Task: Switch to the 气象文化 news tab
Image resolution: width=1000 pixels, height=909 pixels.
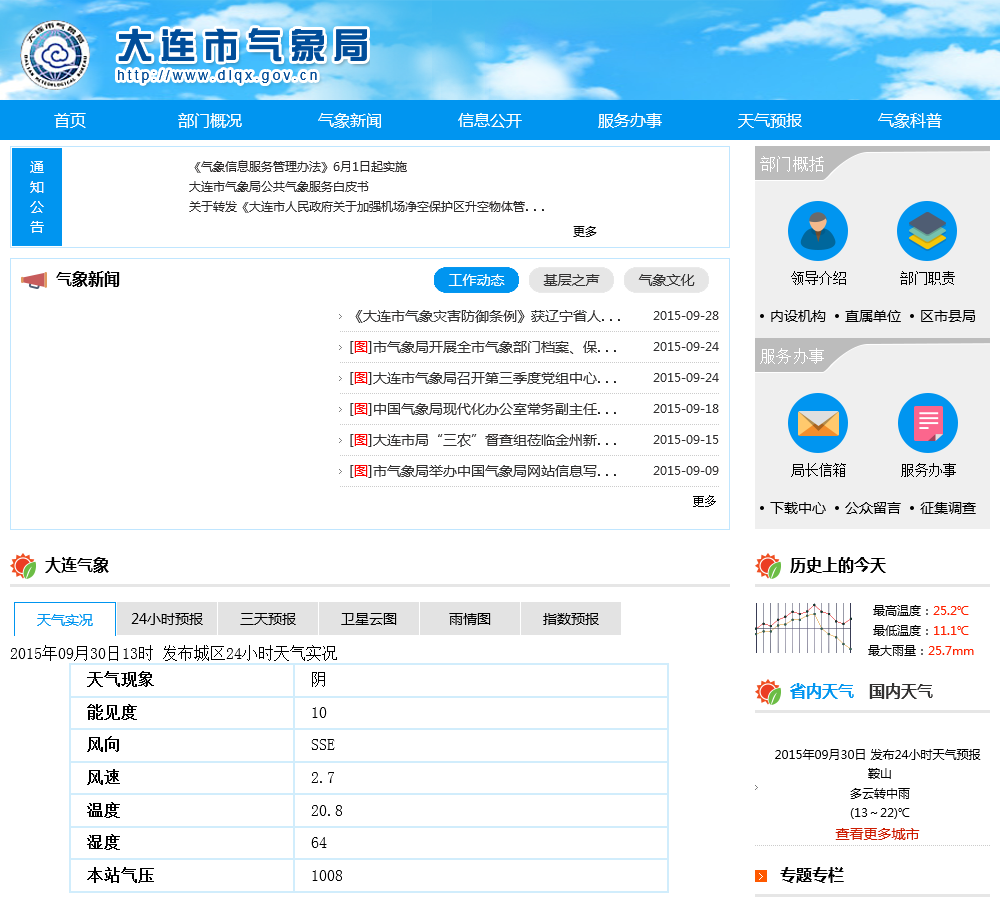Action: [x=665, y=280]
